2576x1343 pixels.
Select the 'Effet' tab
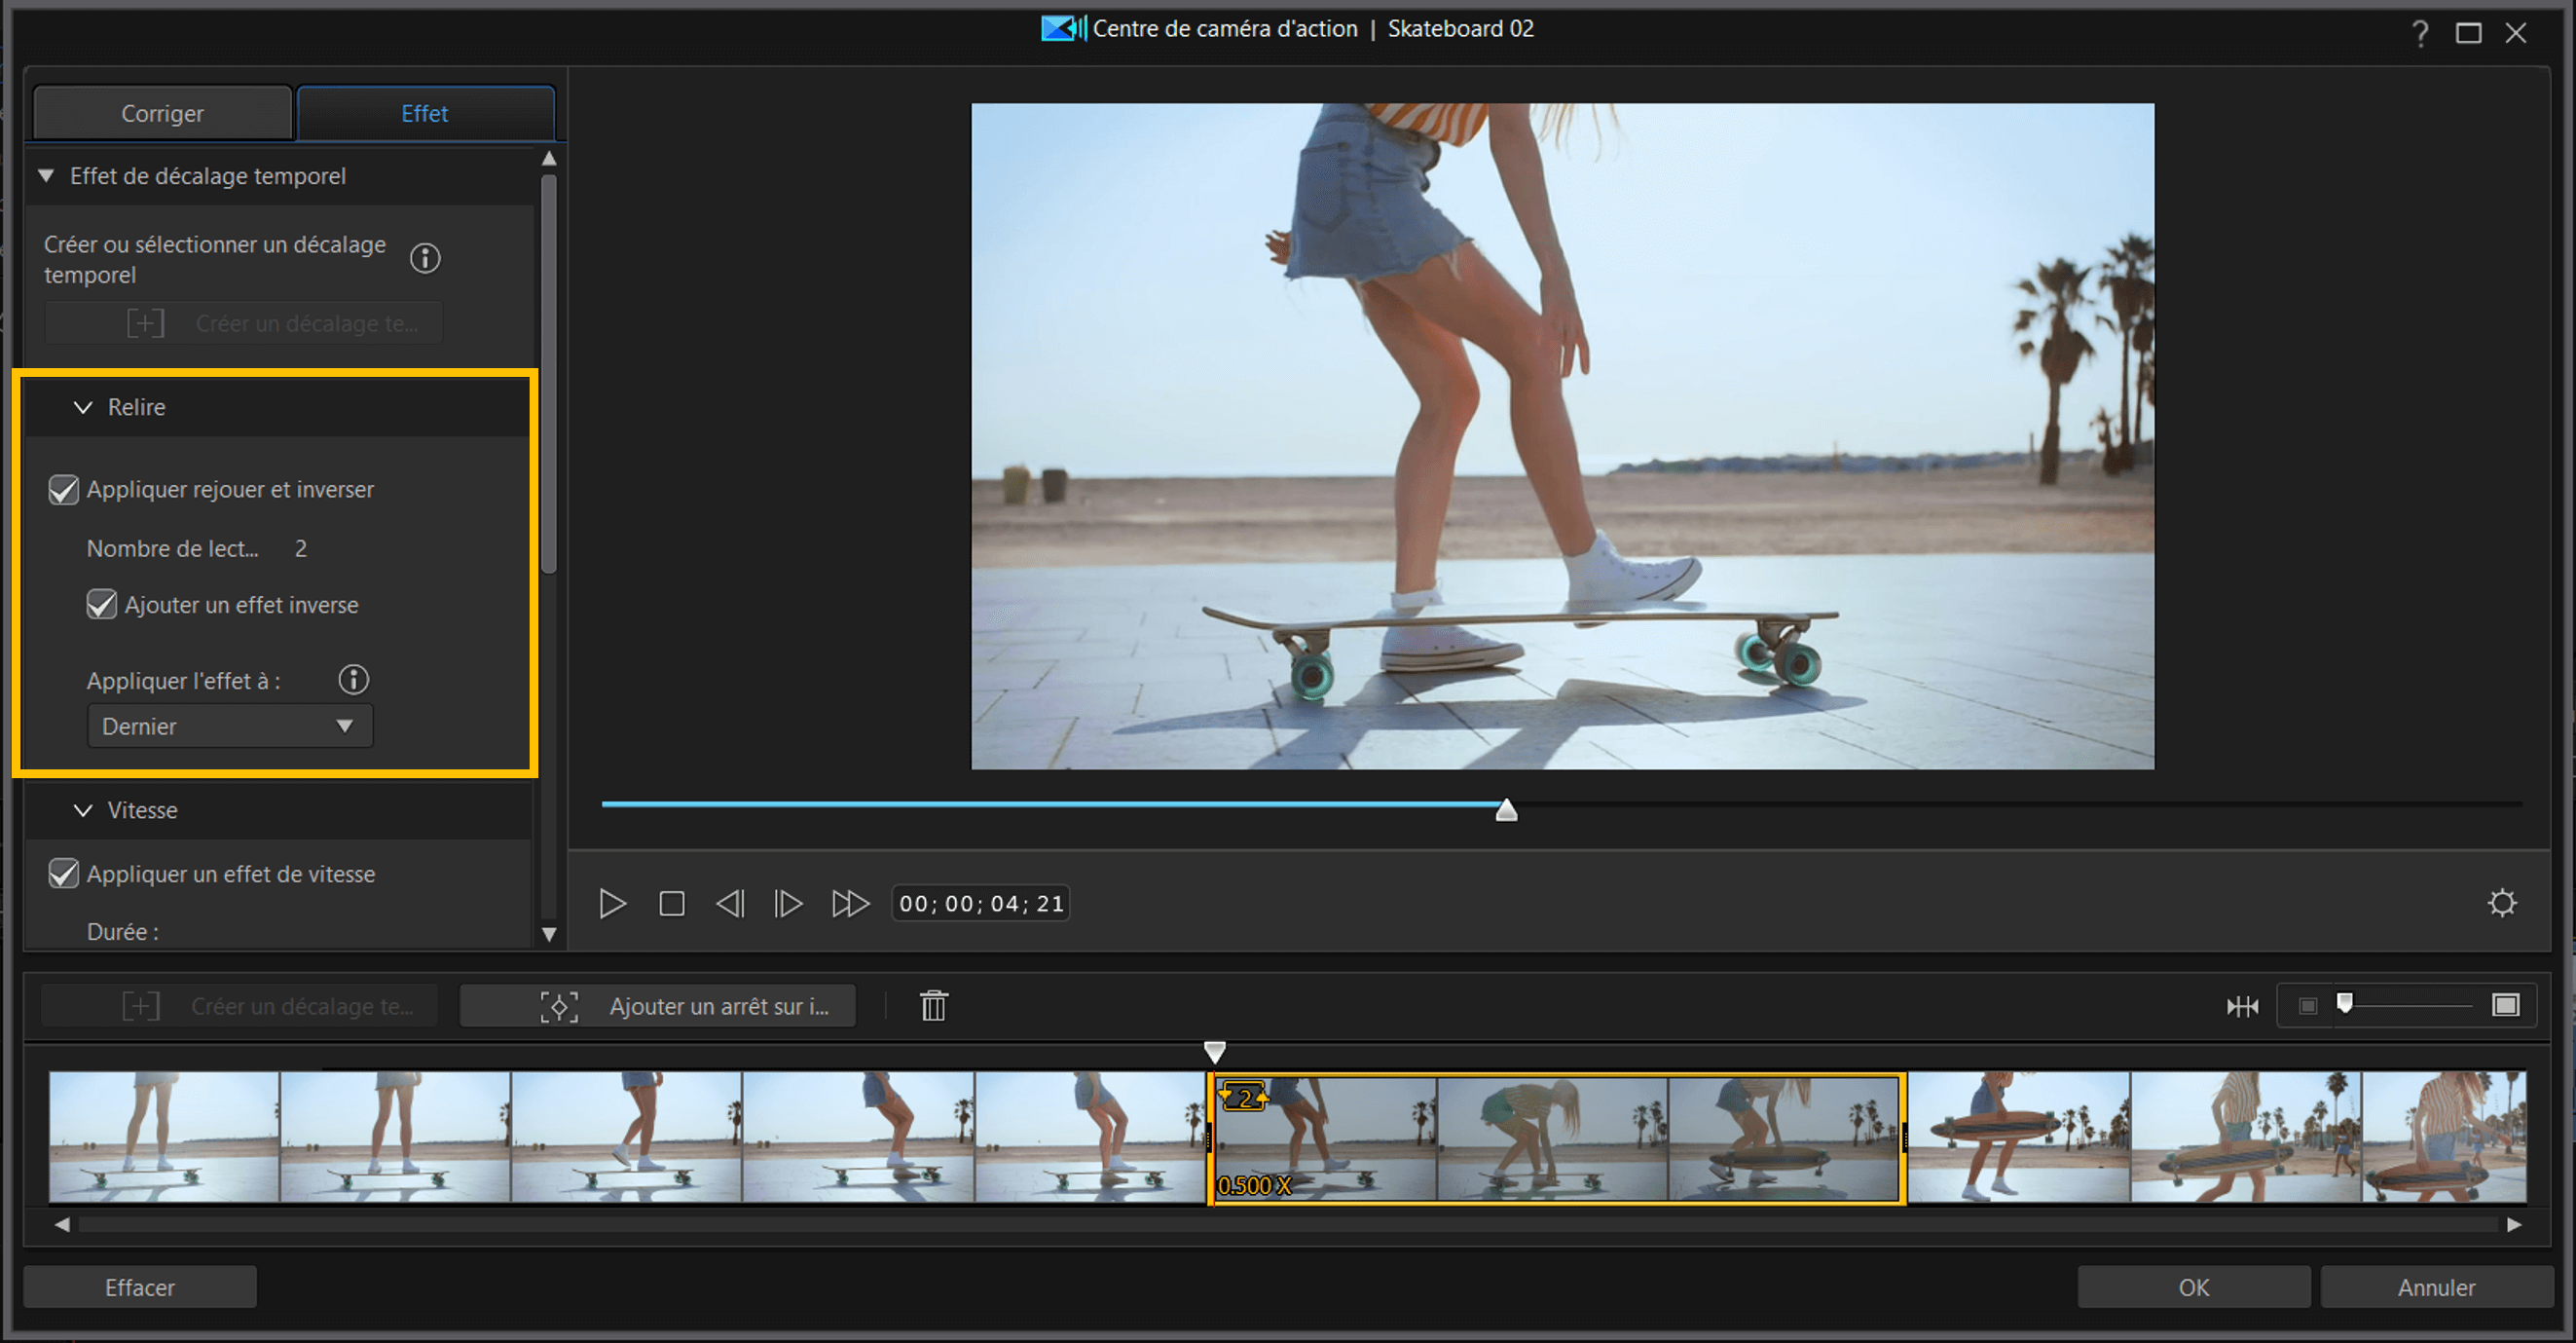coord(424,113)
